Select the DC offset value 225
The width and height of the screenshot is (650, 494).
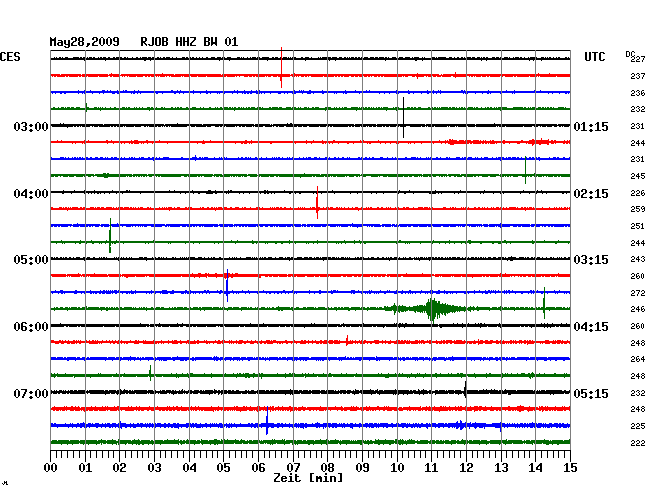pyautogui.click(x=638, y=426)
